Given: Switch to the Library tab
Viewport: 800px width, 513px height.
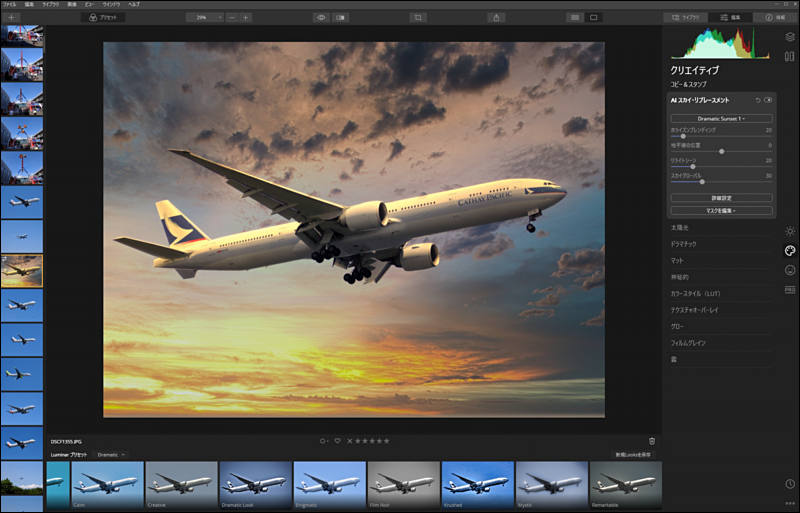Looking at the screenshot, I should 685,17.
